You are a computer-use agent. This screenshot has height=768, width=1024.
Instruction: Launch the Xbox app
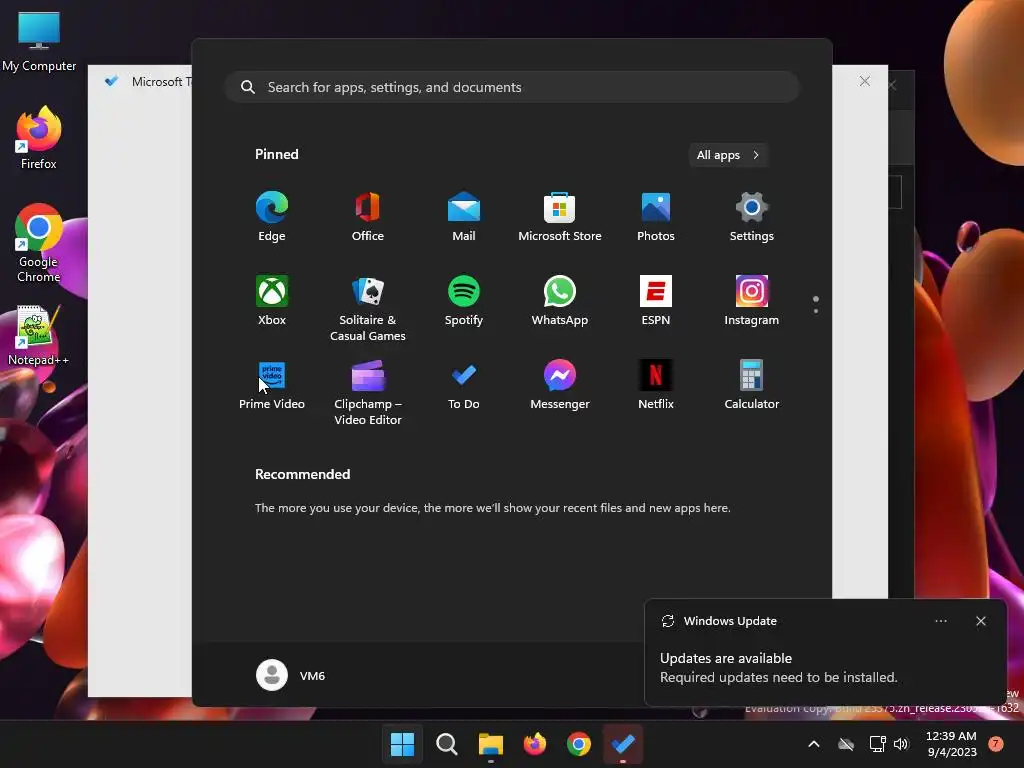coord(272,302)
